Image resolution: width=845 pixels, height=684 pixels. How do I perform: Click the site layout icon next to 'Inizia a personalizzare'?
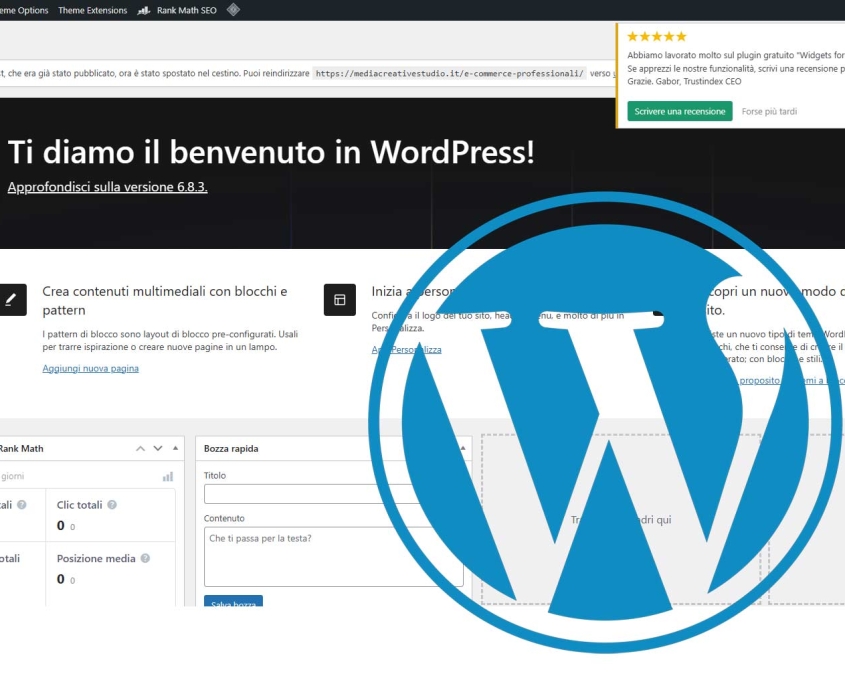coord(340,298)
